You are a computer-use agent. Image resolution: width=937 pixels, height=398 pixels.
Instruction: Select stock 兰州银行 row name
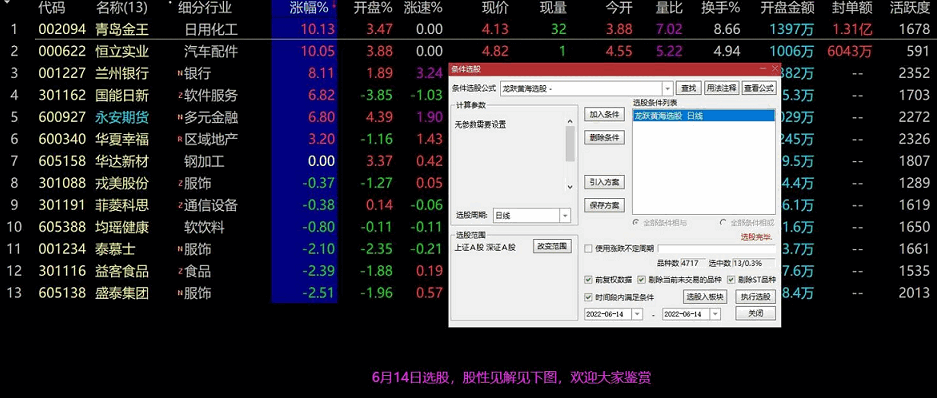tap(122, 74)
